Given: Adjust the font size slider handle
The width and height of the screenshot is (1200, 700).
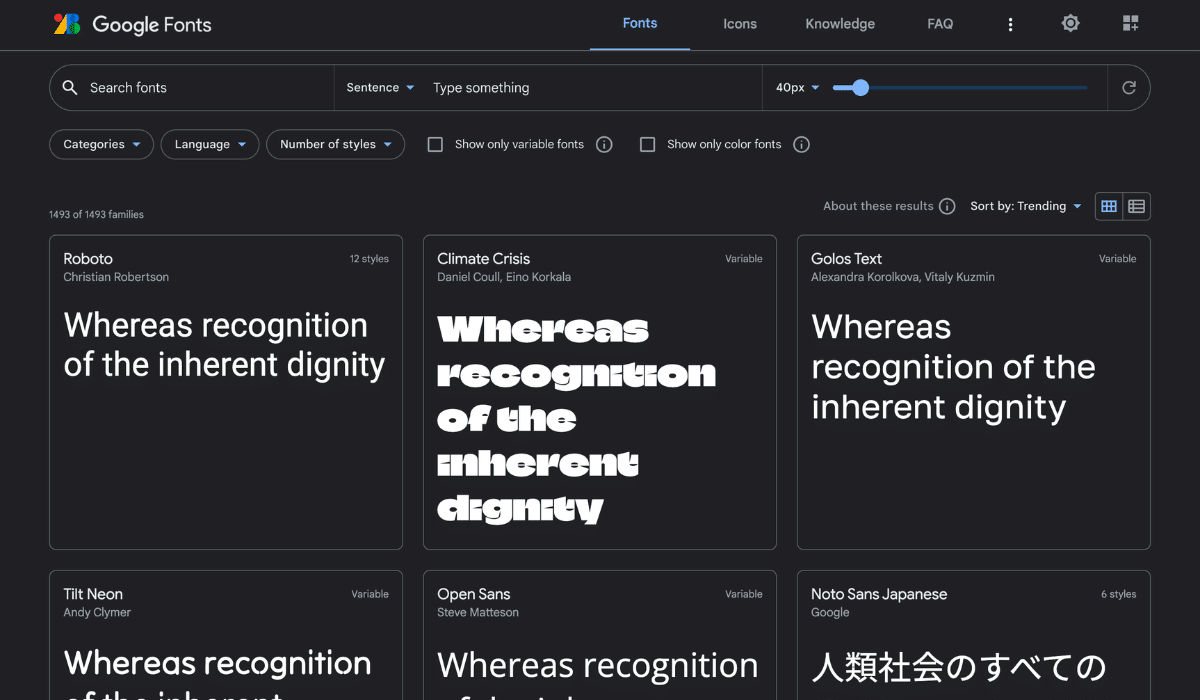Looking at the screenshot, I should (860, 88).
